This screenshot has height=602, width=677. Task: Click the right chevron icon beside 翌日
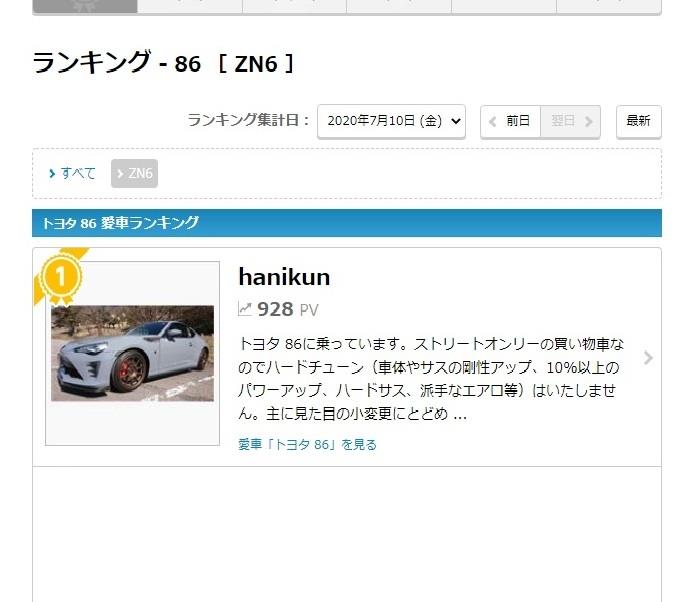[x=588, y=122]
